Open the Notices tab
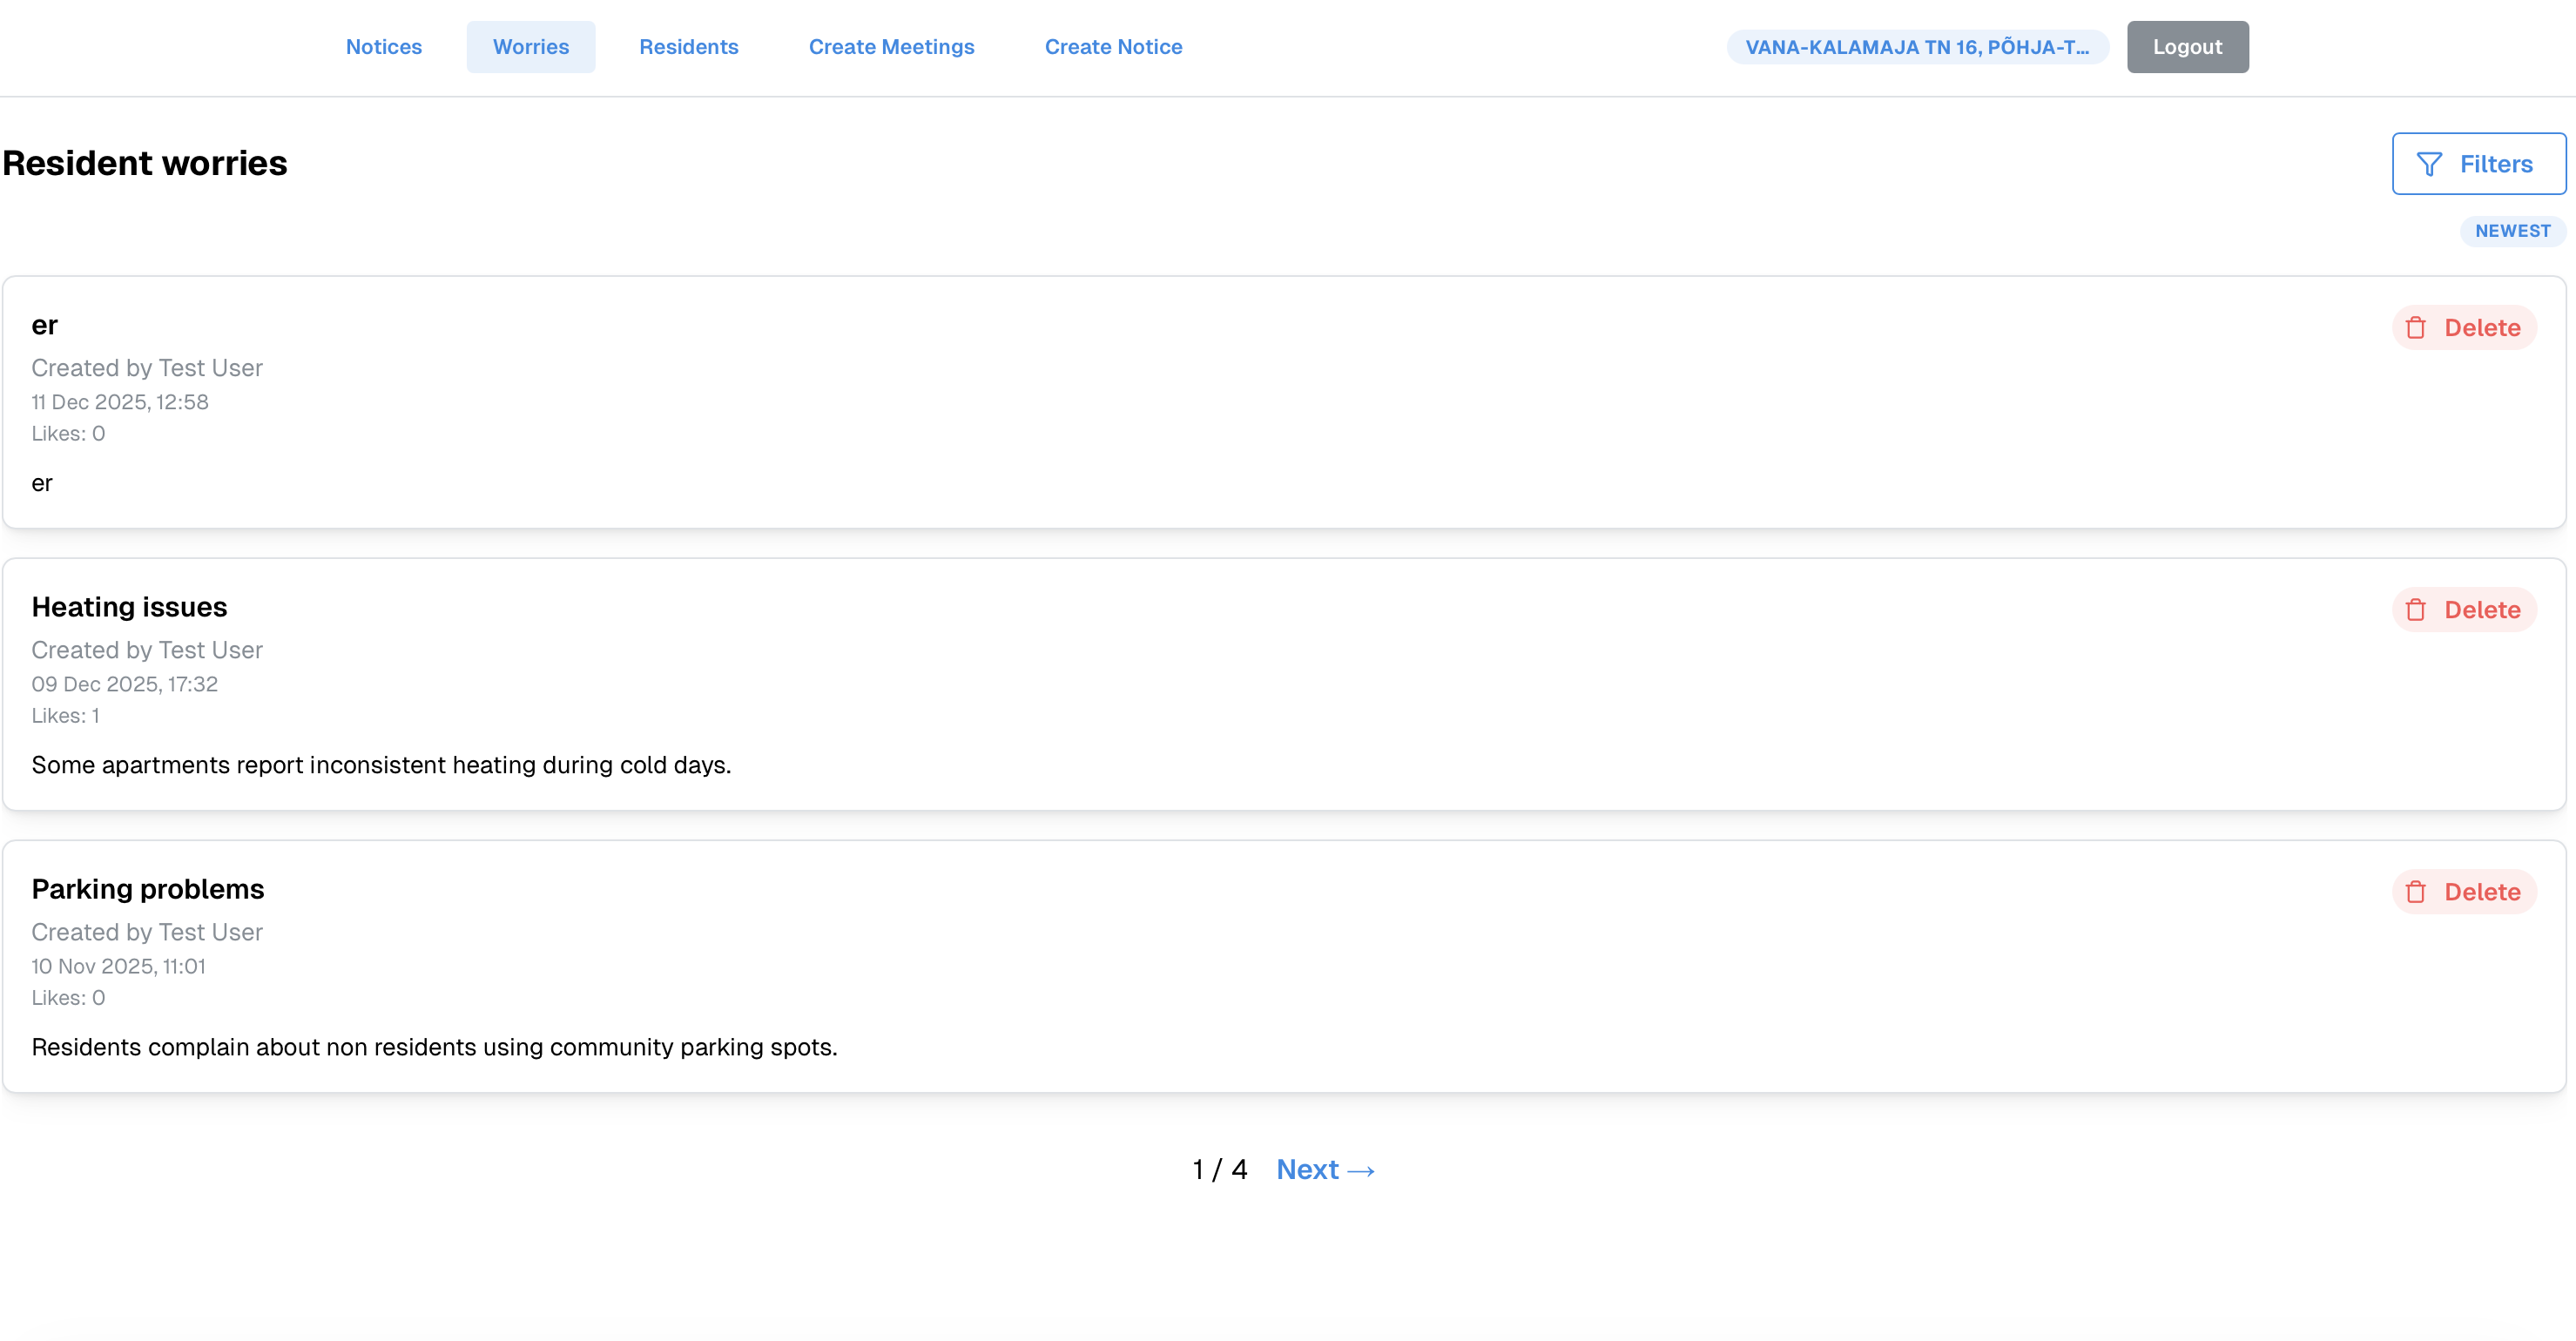This screenshot has width=2576, height=1341. click(x=384, y=47)
